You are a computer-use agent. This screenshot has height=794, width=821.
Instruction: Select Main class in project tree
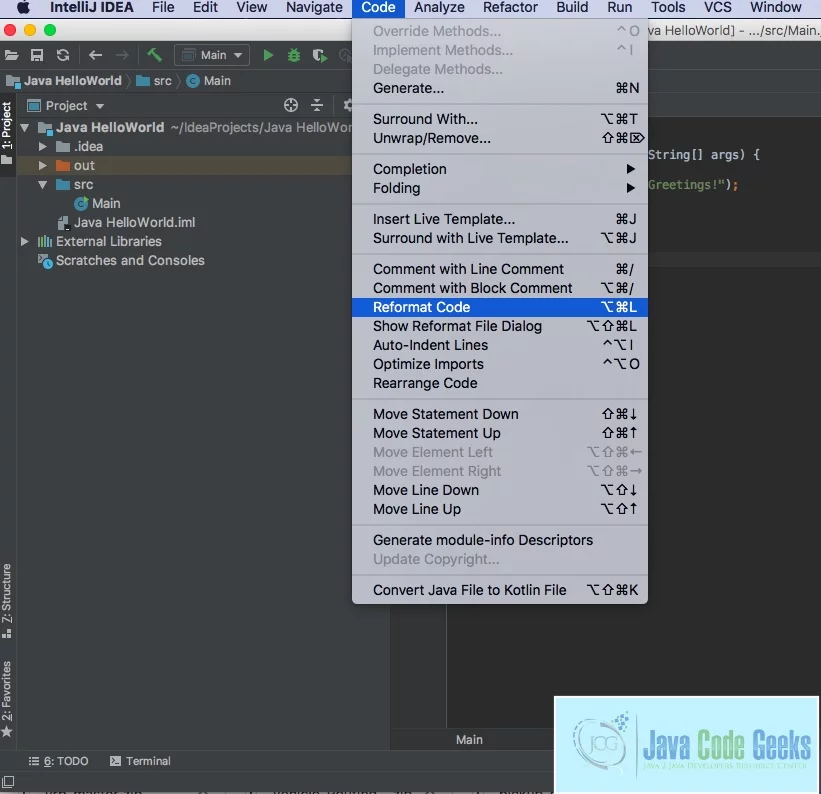[97, 203]
